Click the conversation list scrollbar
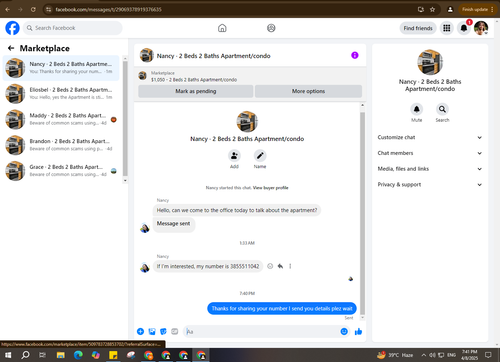Screen dimensions: 500x362 125,118
